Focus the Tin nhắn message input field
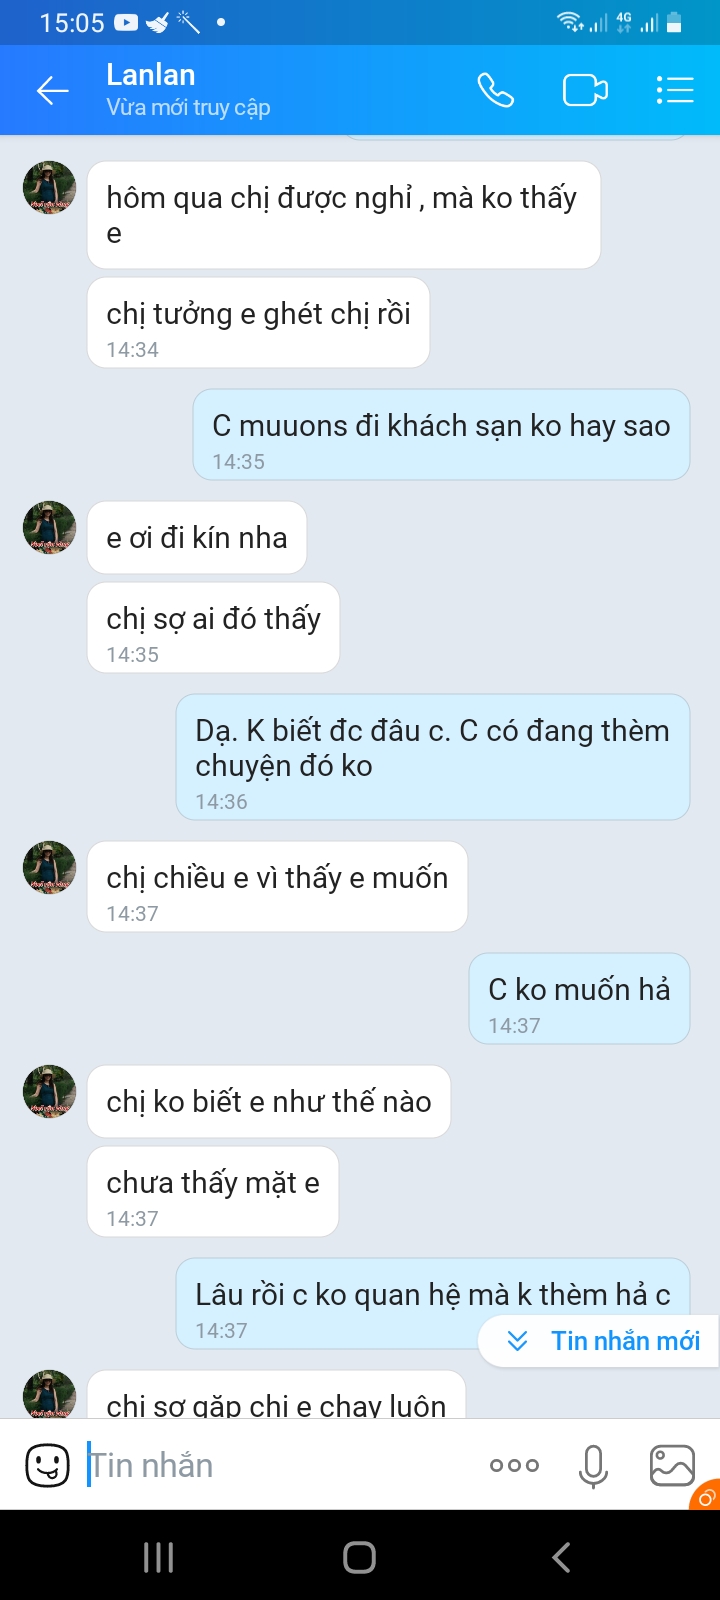Image resolution: width=720 pixels, height=1600 pixels. tap(280, 1466)
